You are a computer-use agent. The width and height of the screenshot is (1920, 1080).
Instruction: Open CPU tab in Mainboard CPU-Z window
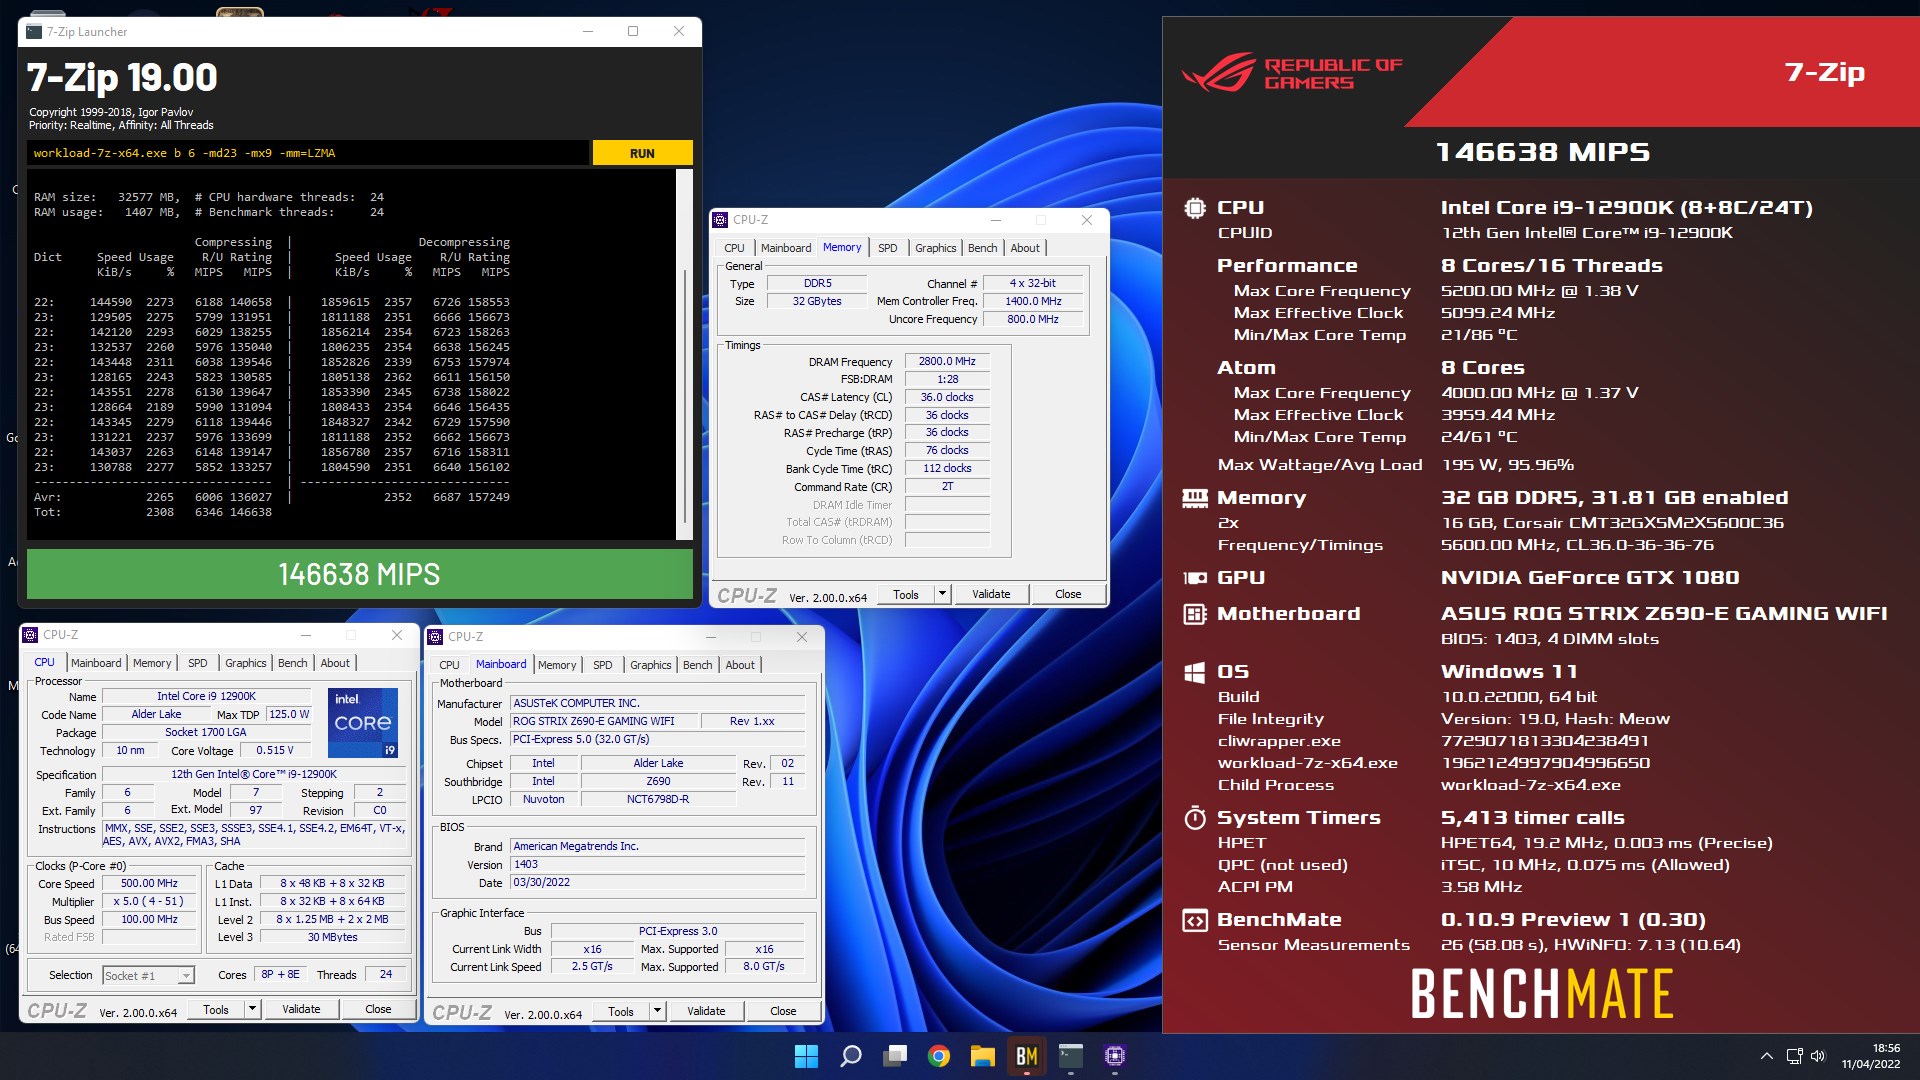tap(449, 665)
